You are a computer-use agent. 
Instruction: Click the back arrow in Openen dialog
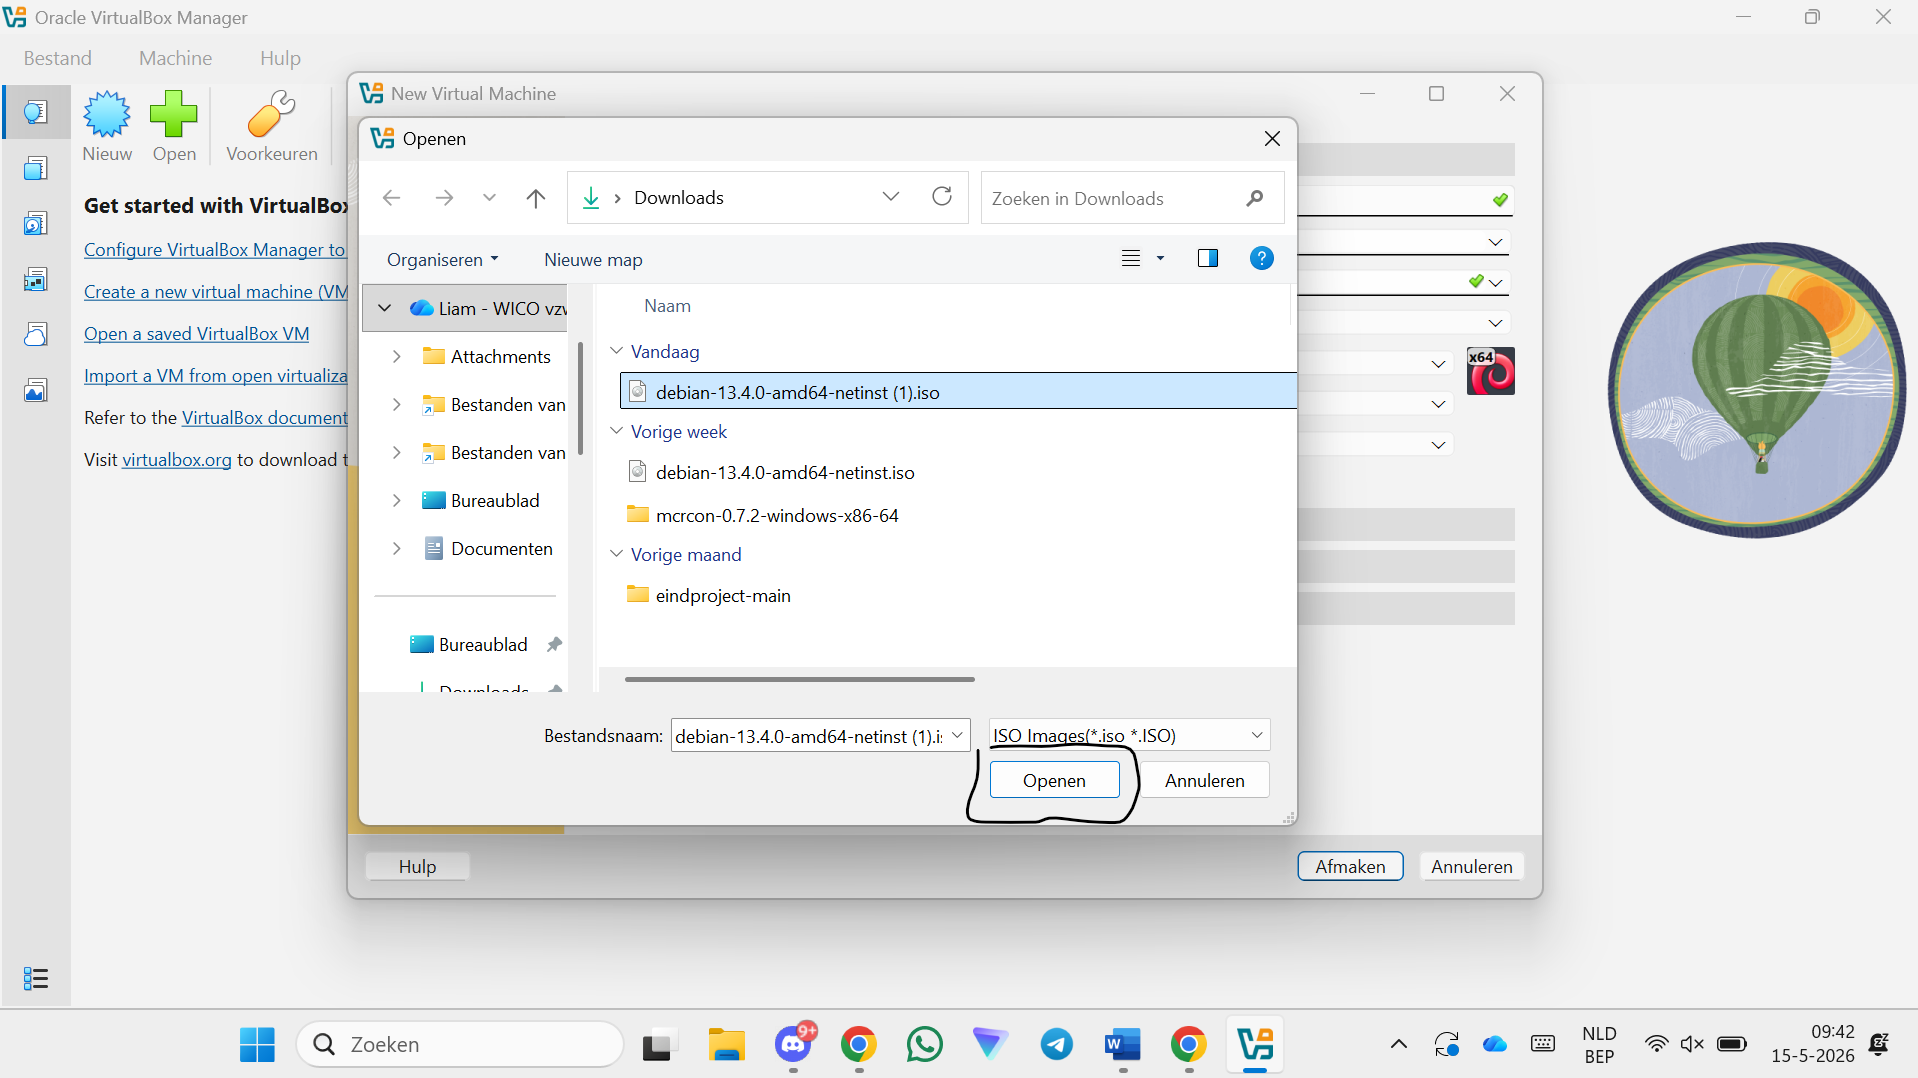391,198
